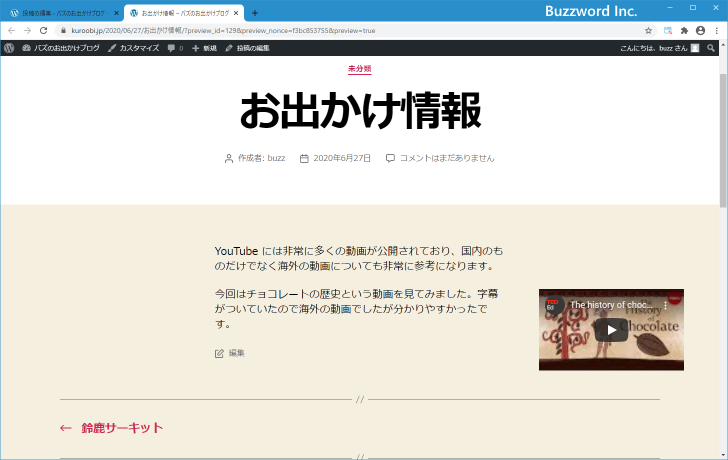The image size is (728, 460).
Task: Click カスタマイズ in the admin bar
Action: point(134,48)
